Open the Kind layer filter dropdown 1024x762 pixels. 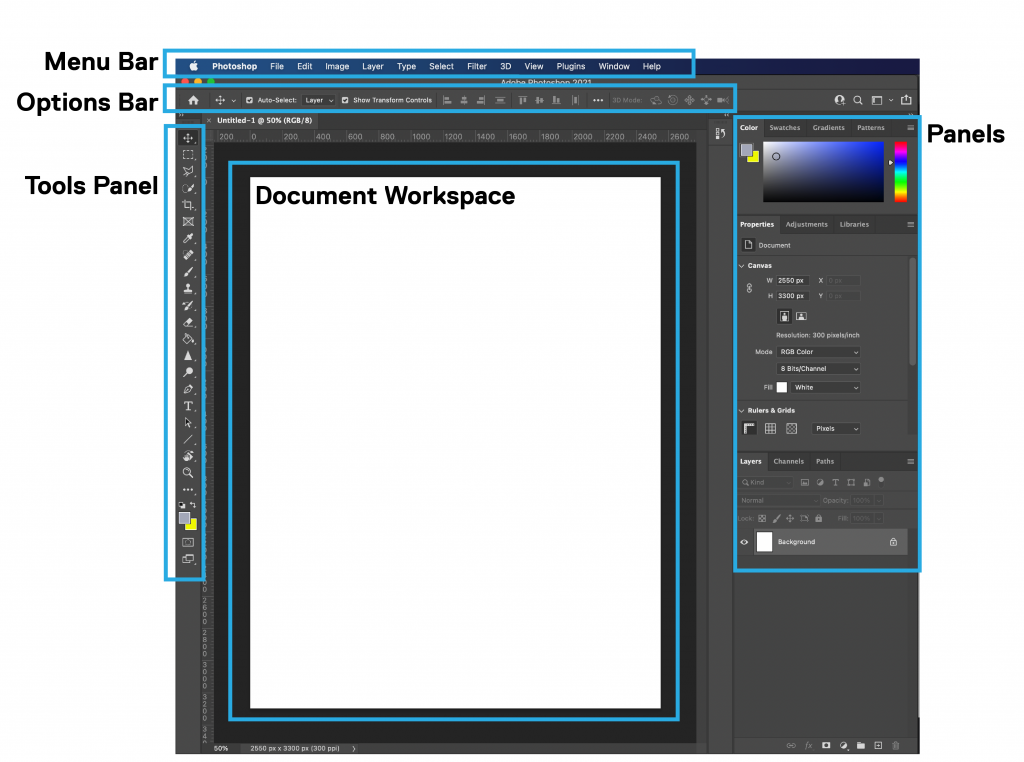click(766, 483)
